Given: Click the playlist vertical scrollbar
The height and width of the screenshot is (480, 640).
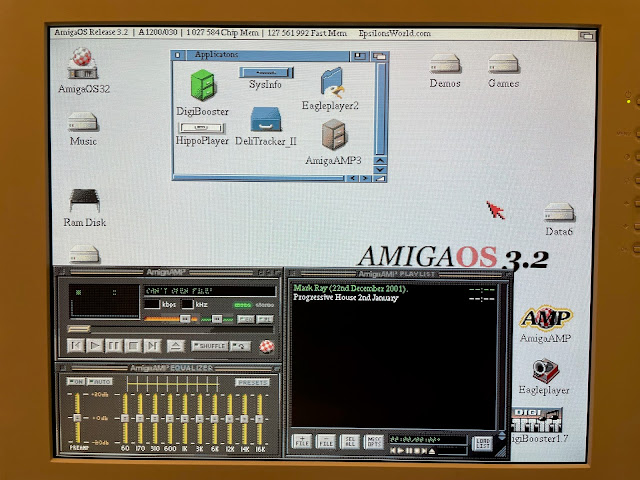Looking at the screenshot, I should coord(502,357).
